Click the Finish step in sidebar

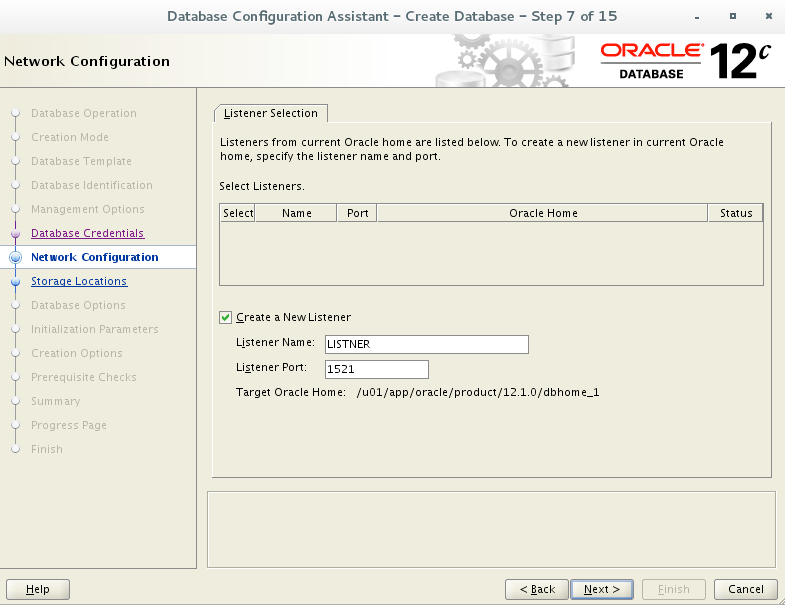[47, 450]
